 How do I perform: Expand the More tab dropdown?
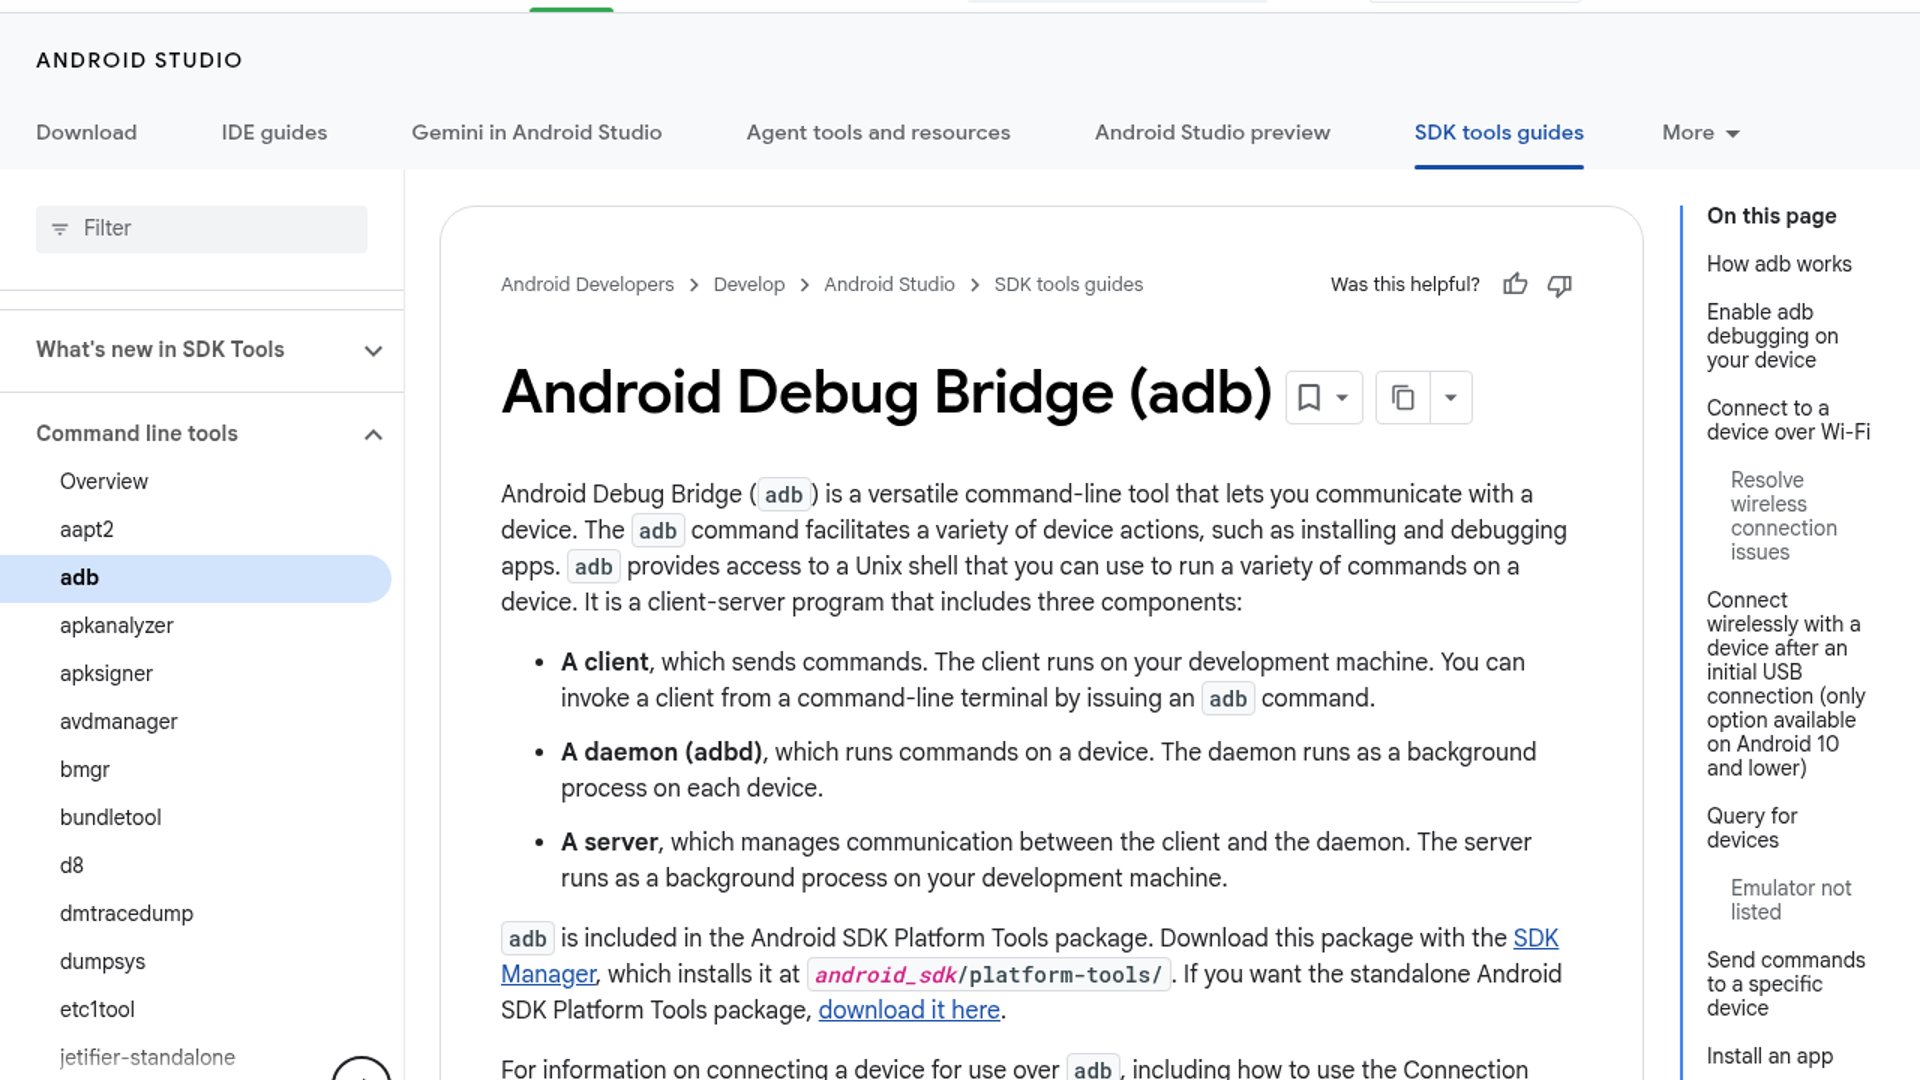point(1701,133)
